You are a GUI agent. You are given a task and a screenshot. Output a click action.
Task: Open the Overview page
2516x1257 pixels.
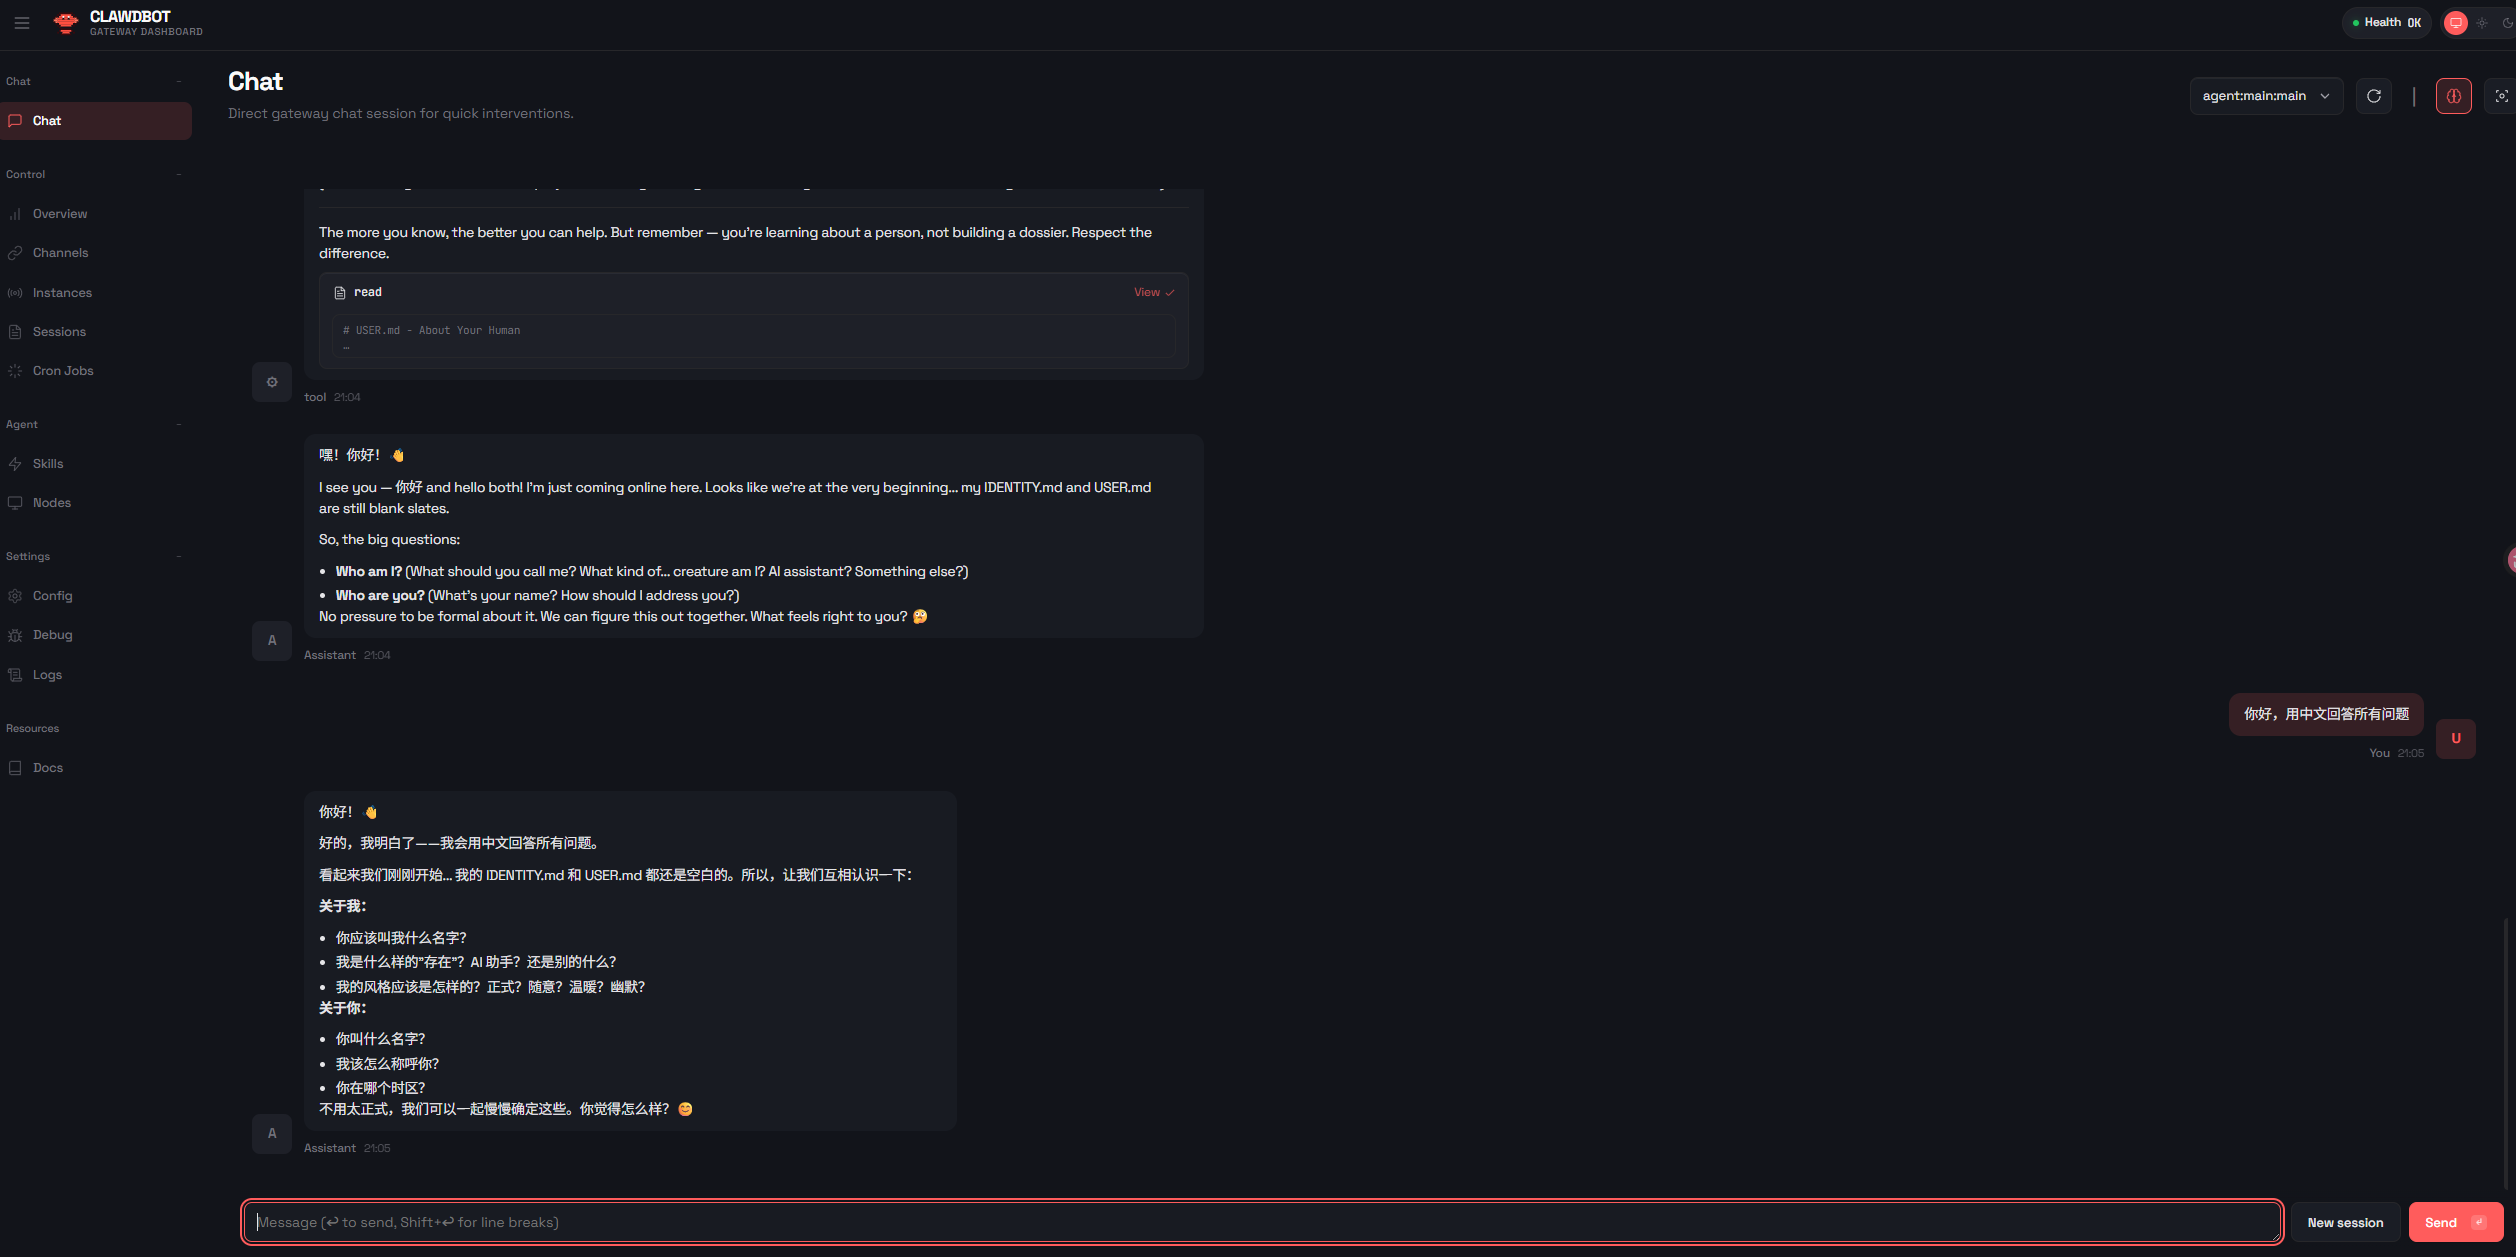[60, 214]
